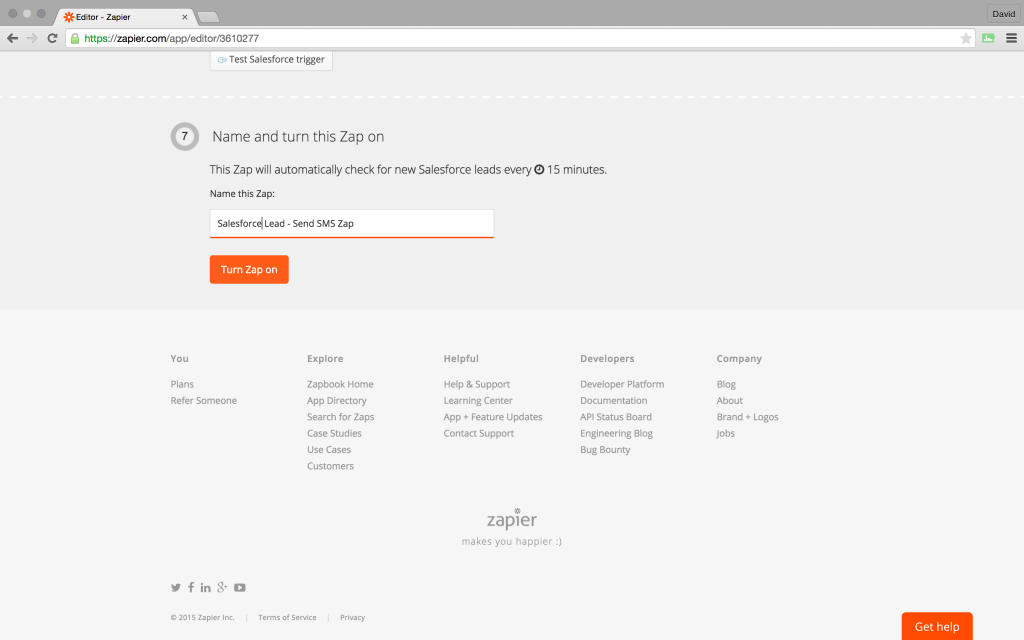Click the "Company" footer heading
This screenshot has width=1024, height=640.
point(739,359)
